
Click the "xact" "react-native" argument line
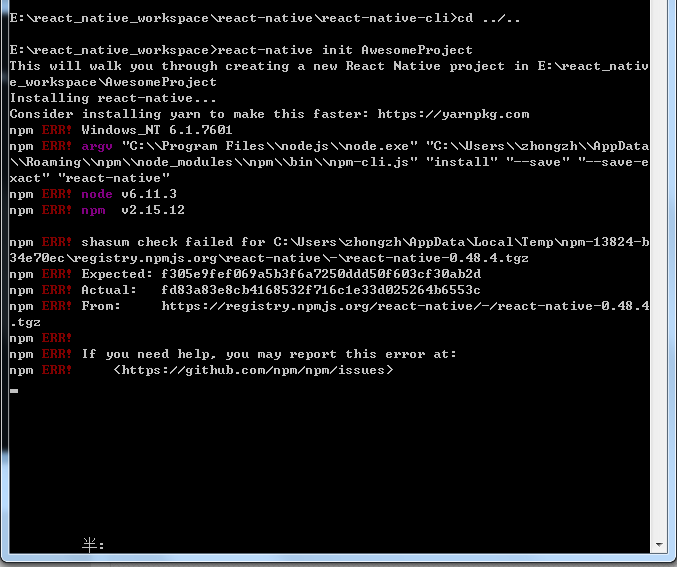pos(89,178)
